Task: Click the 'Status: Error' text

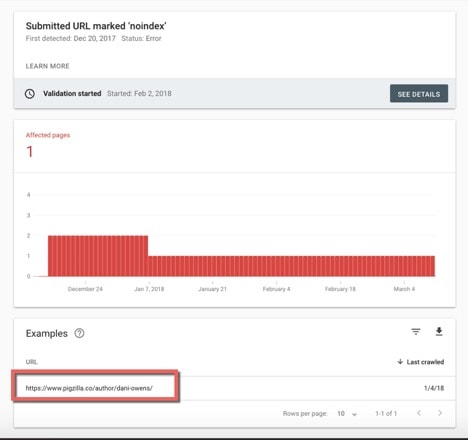Action: 141,38
